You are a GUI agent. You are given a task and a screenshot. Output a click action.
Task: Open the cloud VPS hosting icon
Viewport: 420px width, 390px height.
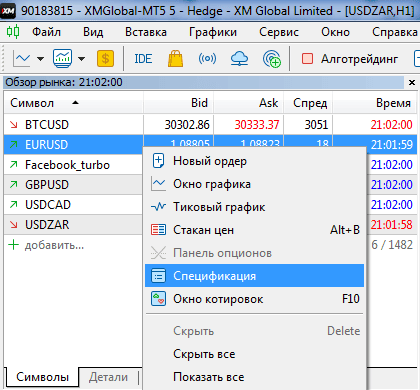click(239, 59)
